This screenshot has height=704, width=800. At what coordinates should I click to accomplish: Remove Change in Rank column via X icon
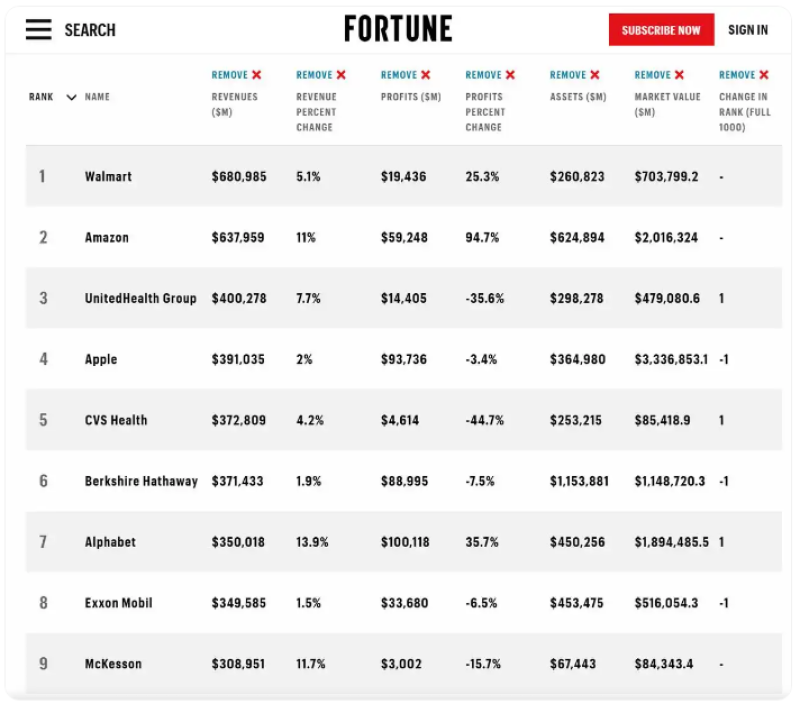pyautogui.click(x=764, y=75)
